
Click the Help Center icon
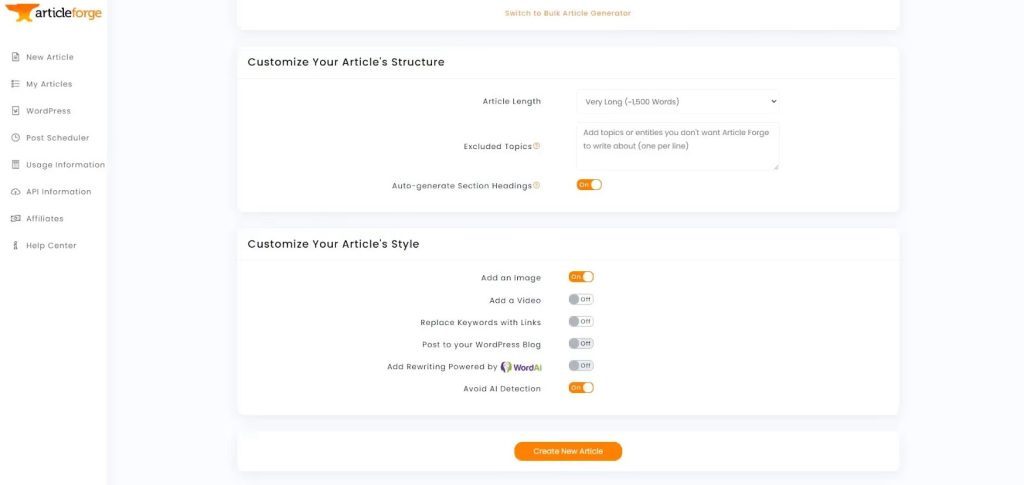tap(16, 245)
